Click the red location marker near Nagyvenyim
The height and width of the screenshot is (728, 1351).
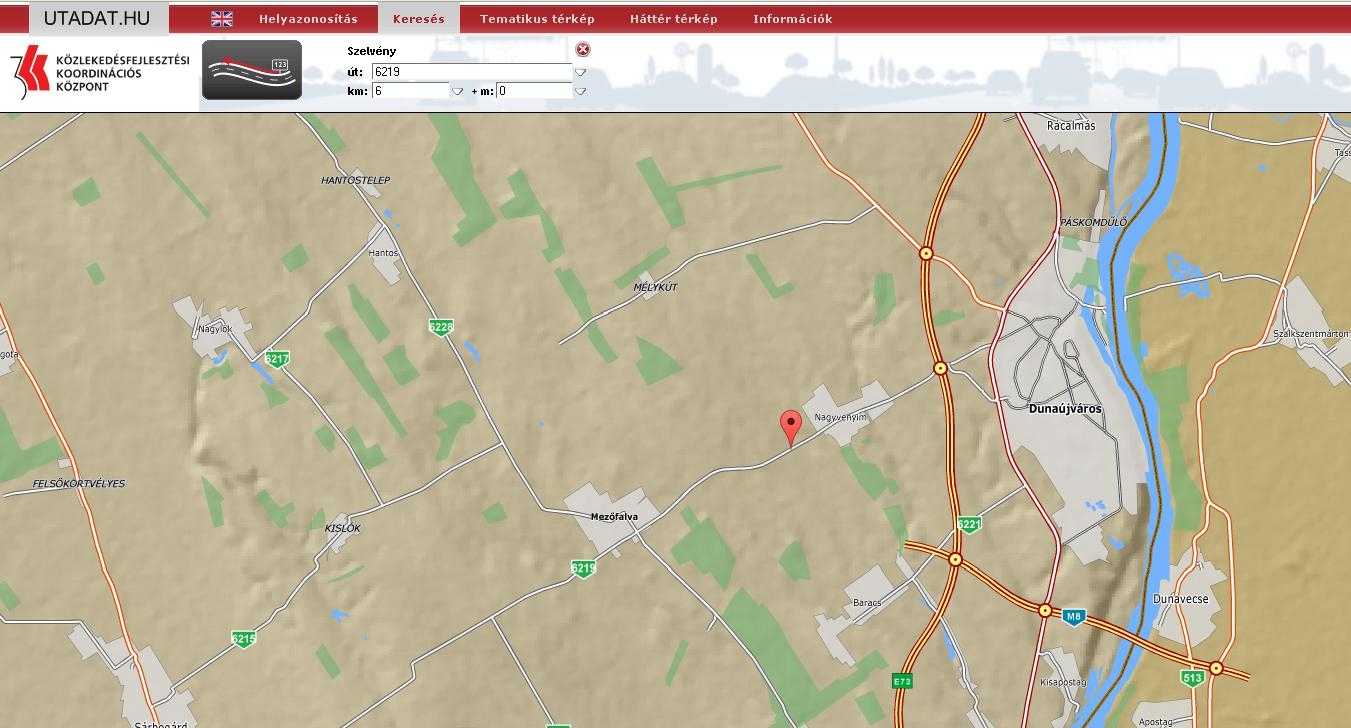pos(790,426)
